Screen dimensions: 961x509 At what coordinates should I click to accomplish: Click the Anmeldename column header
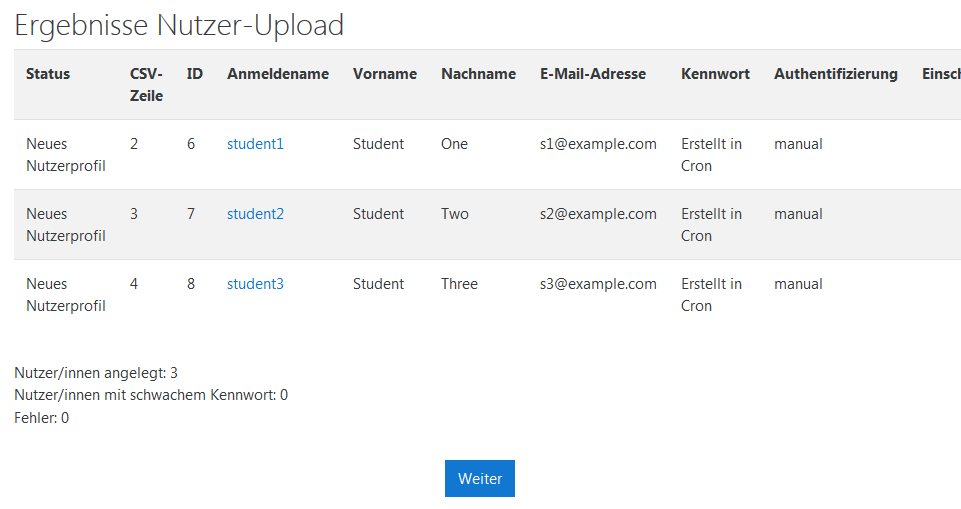click(x=278, y=74)
